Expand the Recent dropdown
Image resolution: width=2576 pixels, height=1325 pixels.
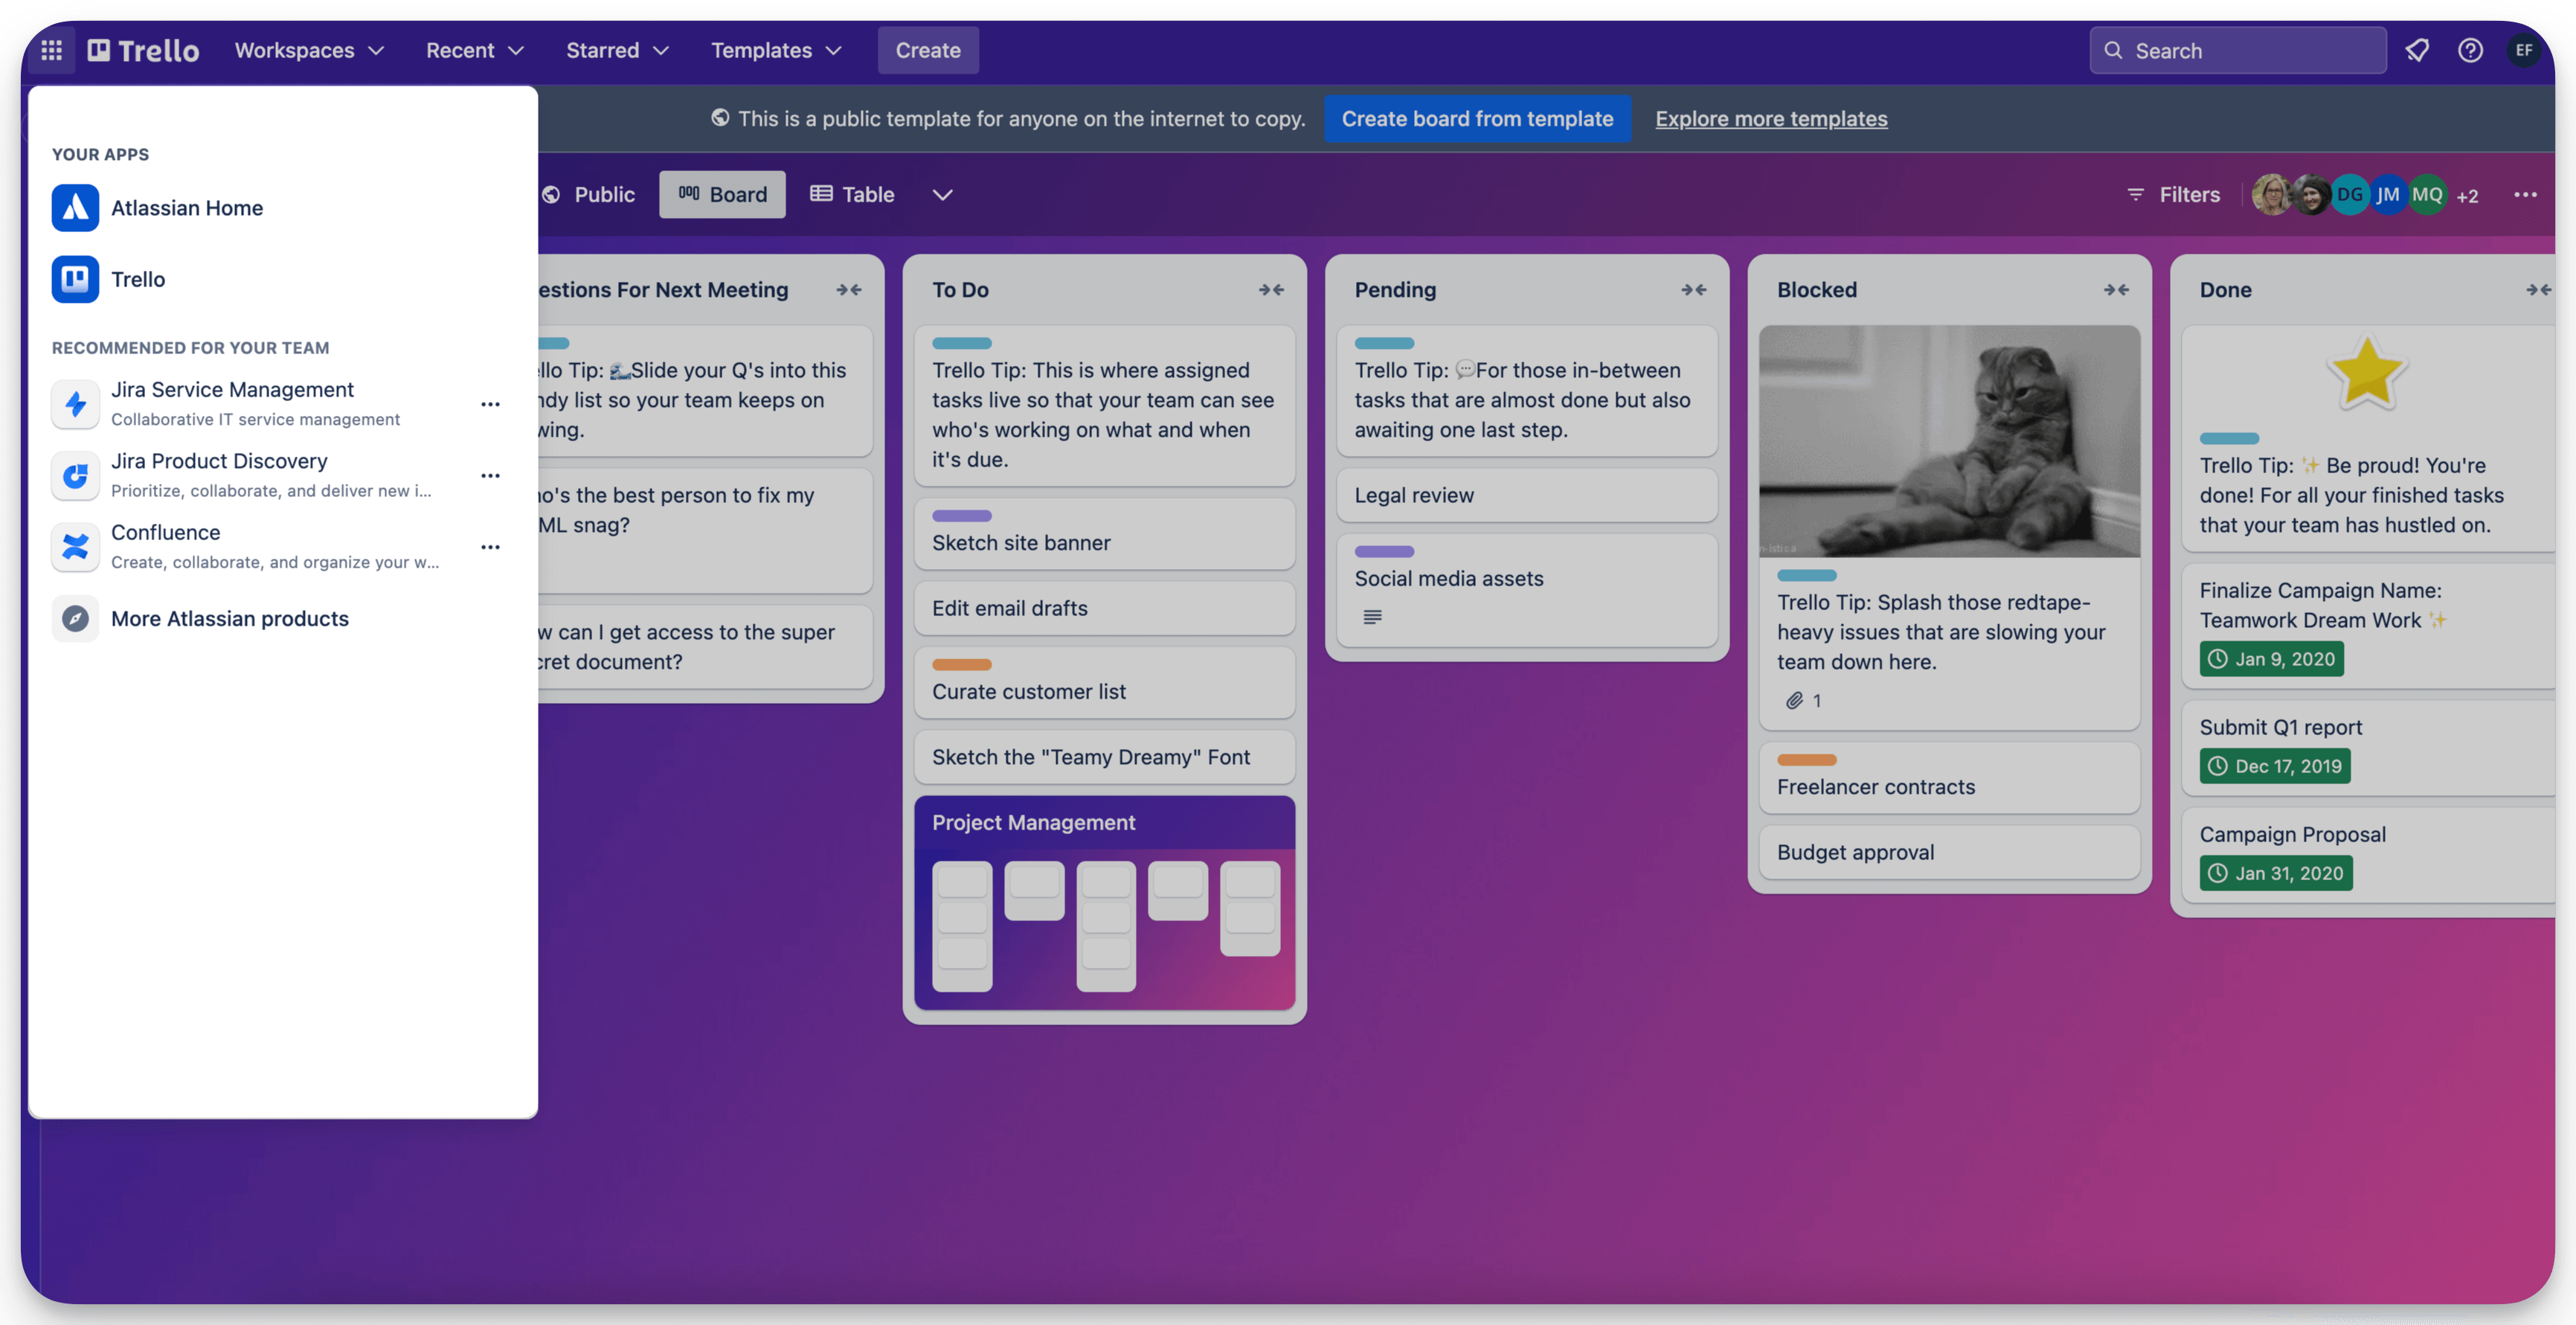pos(474,50)
